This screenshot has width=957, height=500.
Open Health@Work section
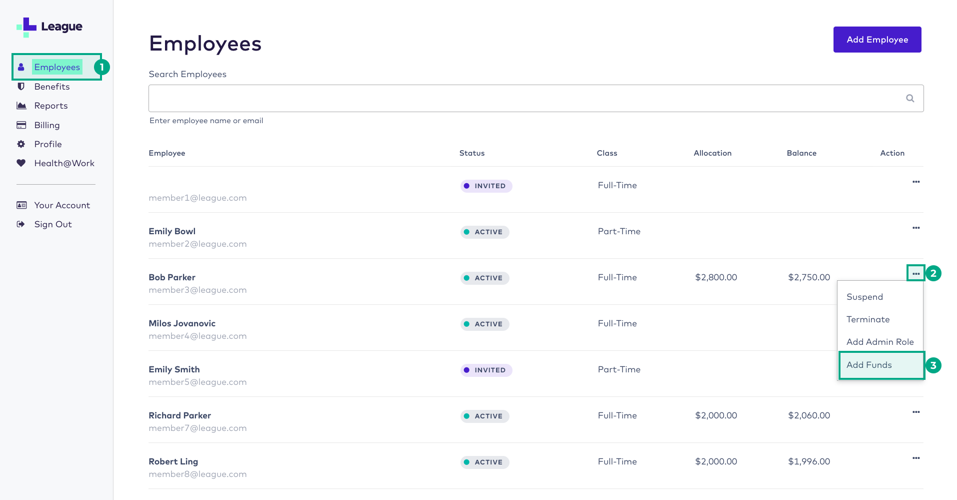click(x=64, y=163)
